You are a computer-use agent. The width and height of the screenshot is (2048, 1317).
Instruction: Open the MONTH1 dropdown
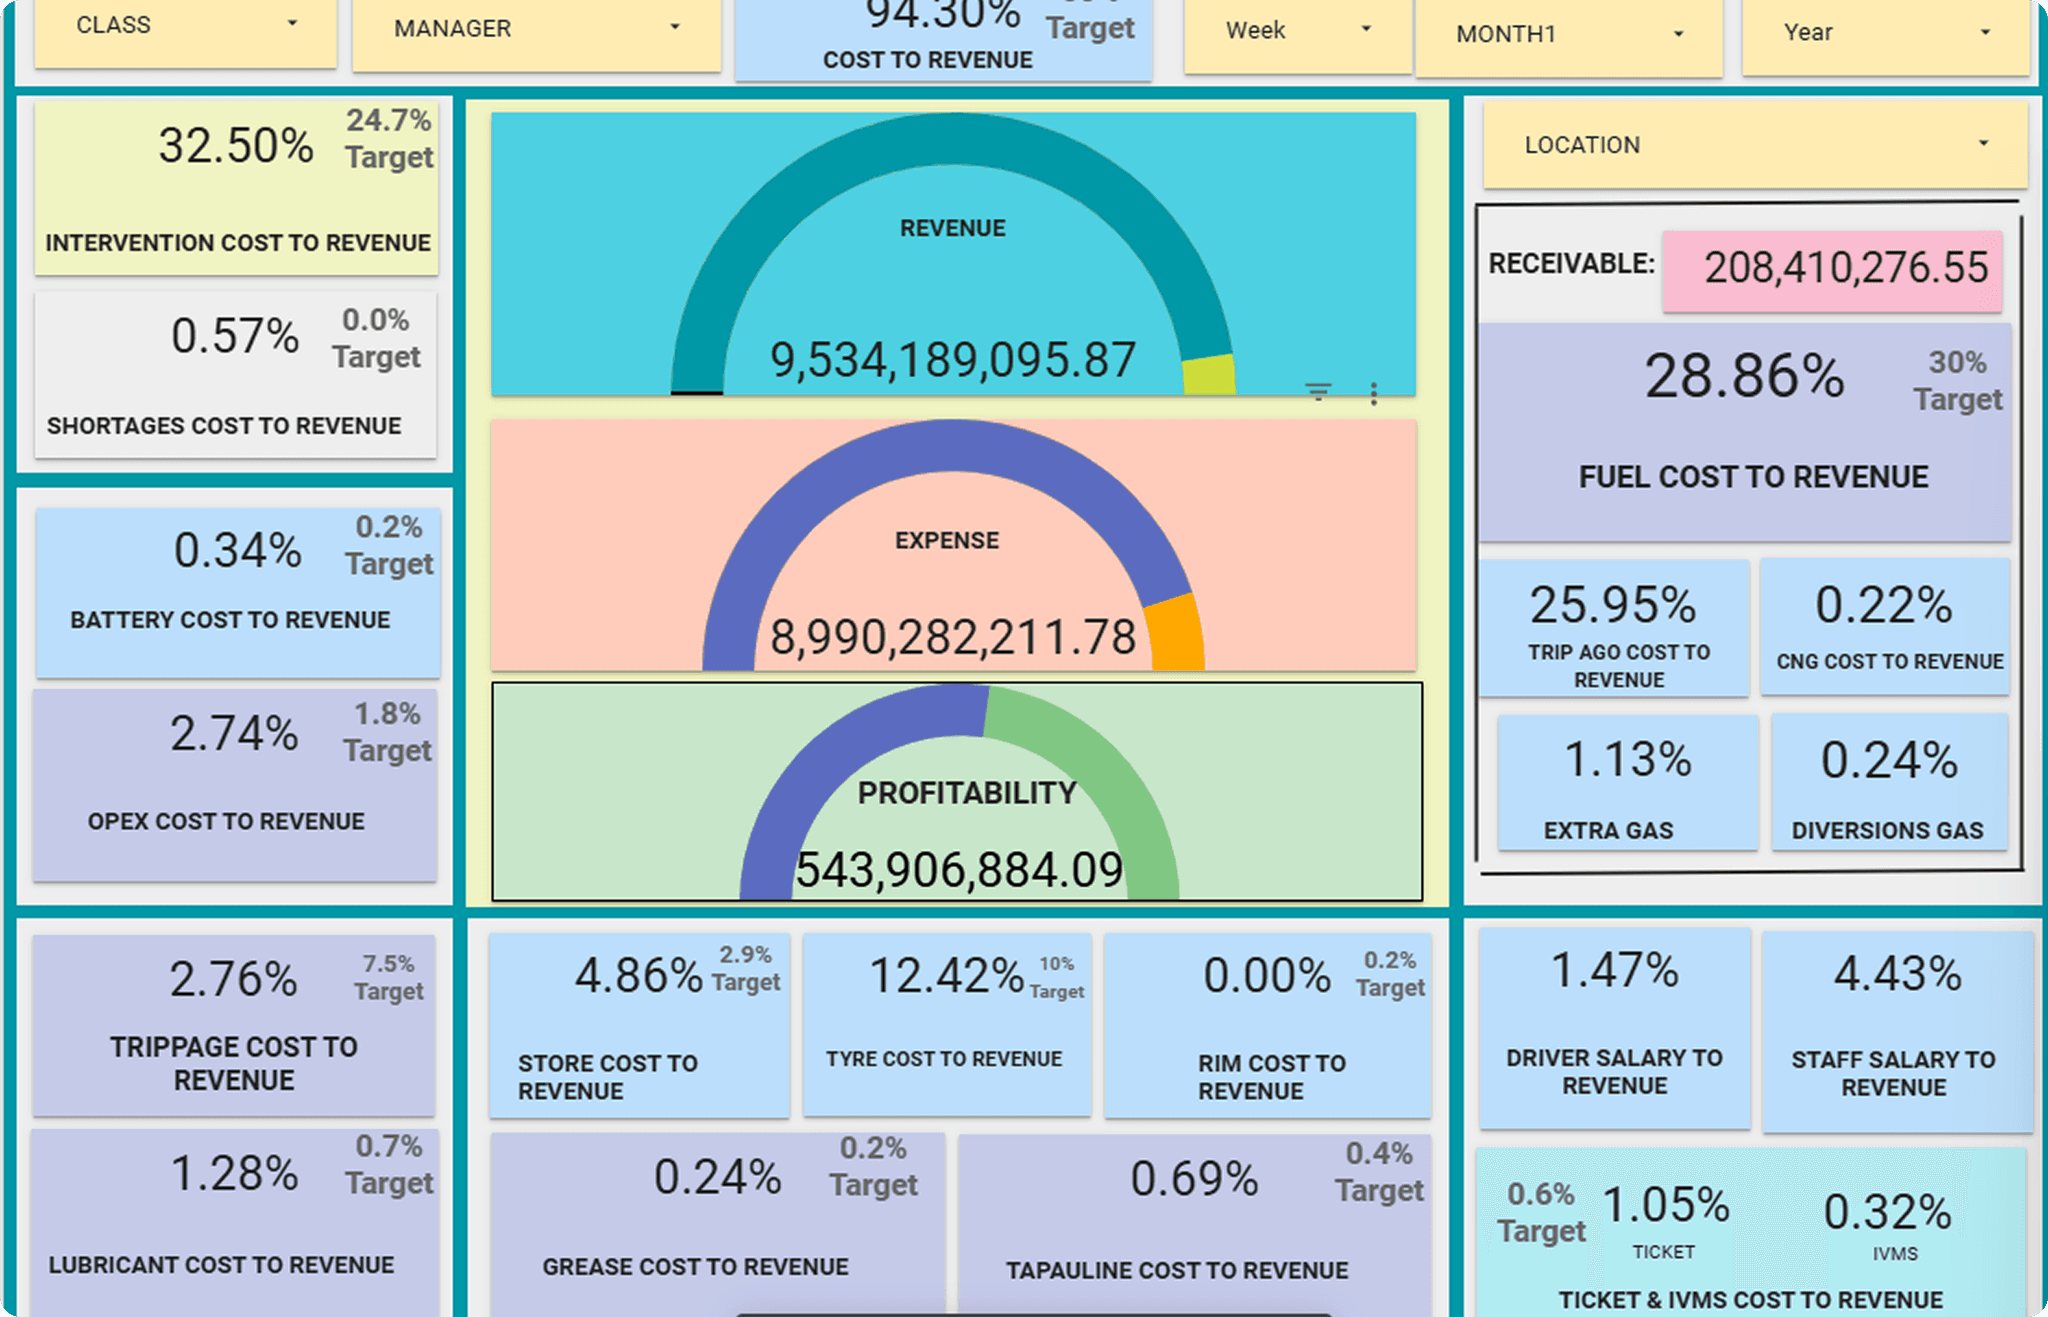tap(1569, 36)
